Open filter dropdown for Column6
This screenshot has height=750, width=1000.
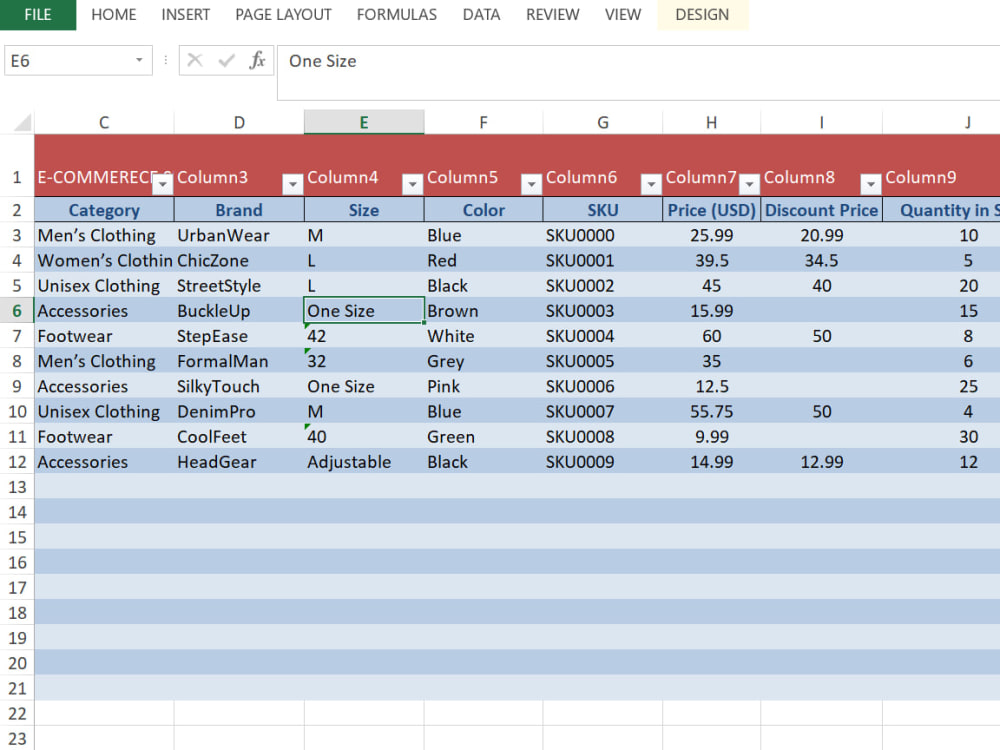651,184
